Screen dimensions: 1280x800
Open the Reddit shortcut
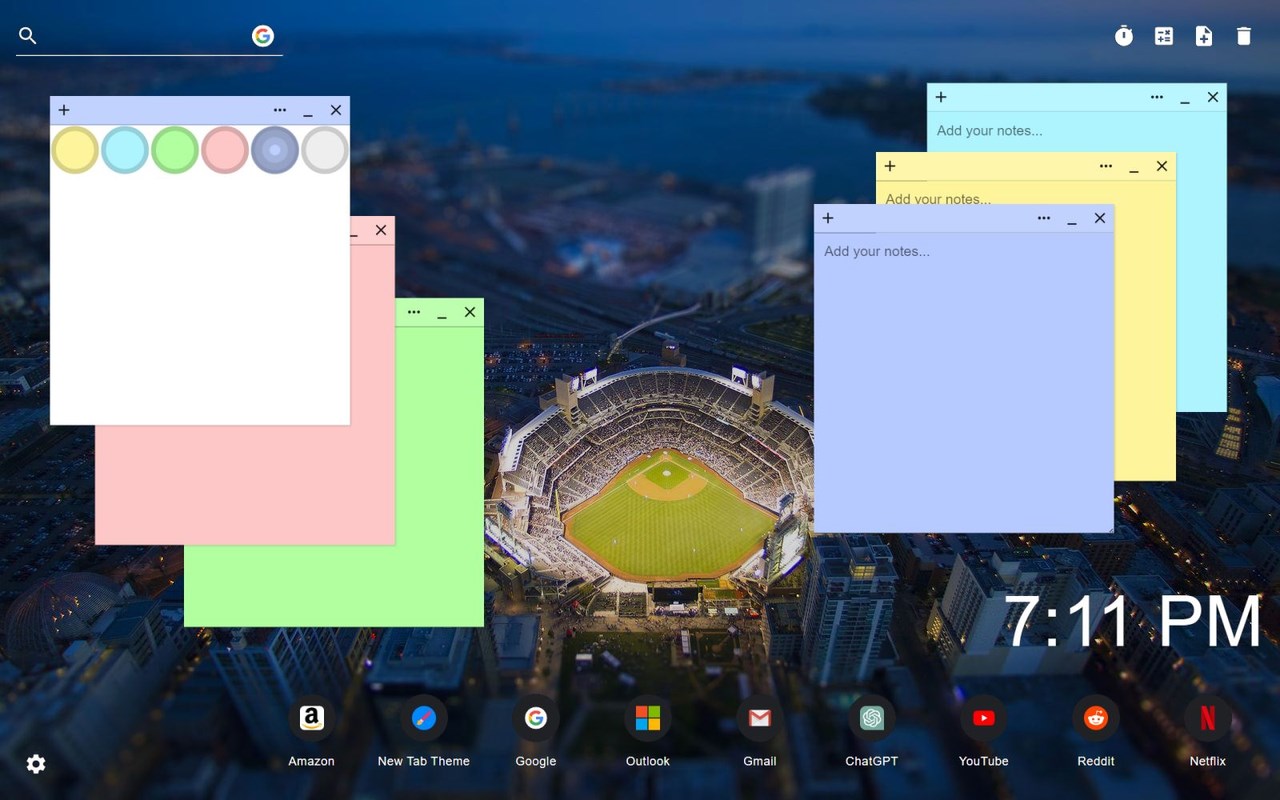1096,718
